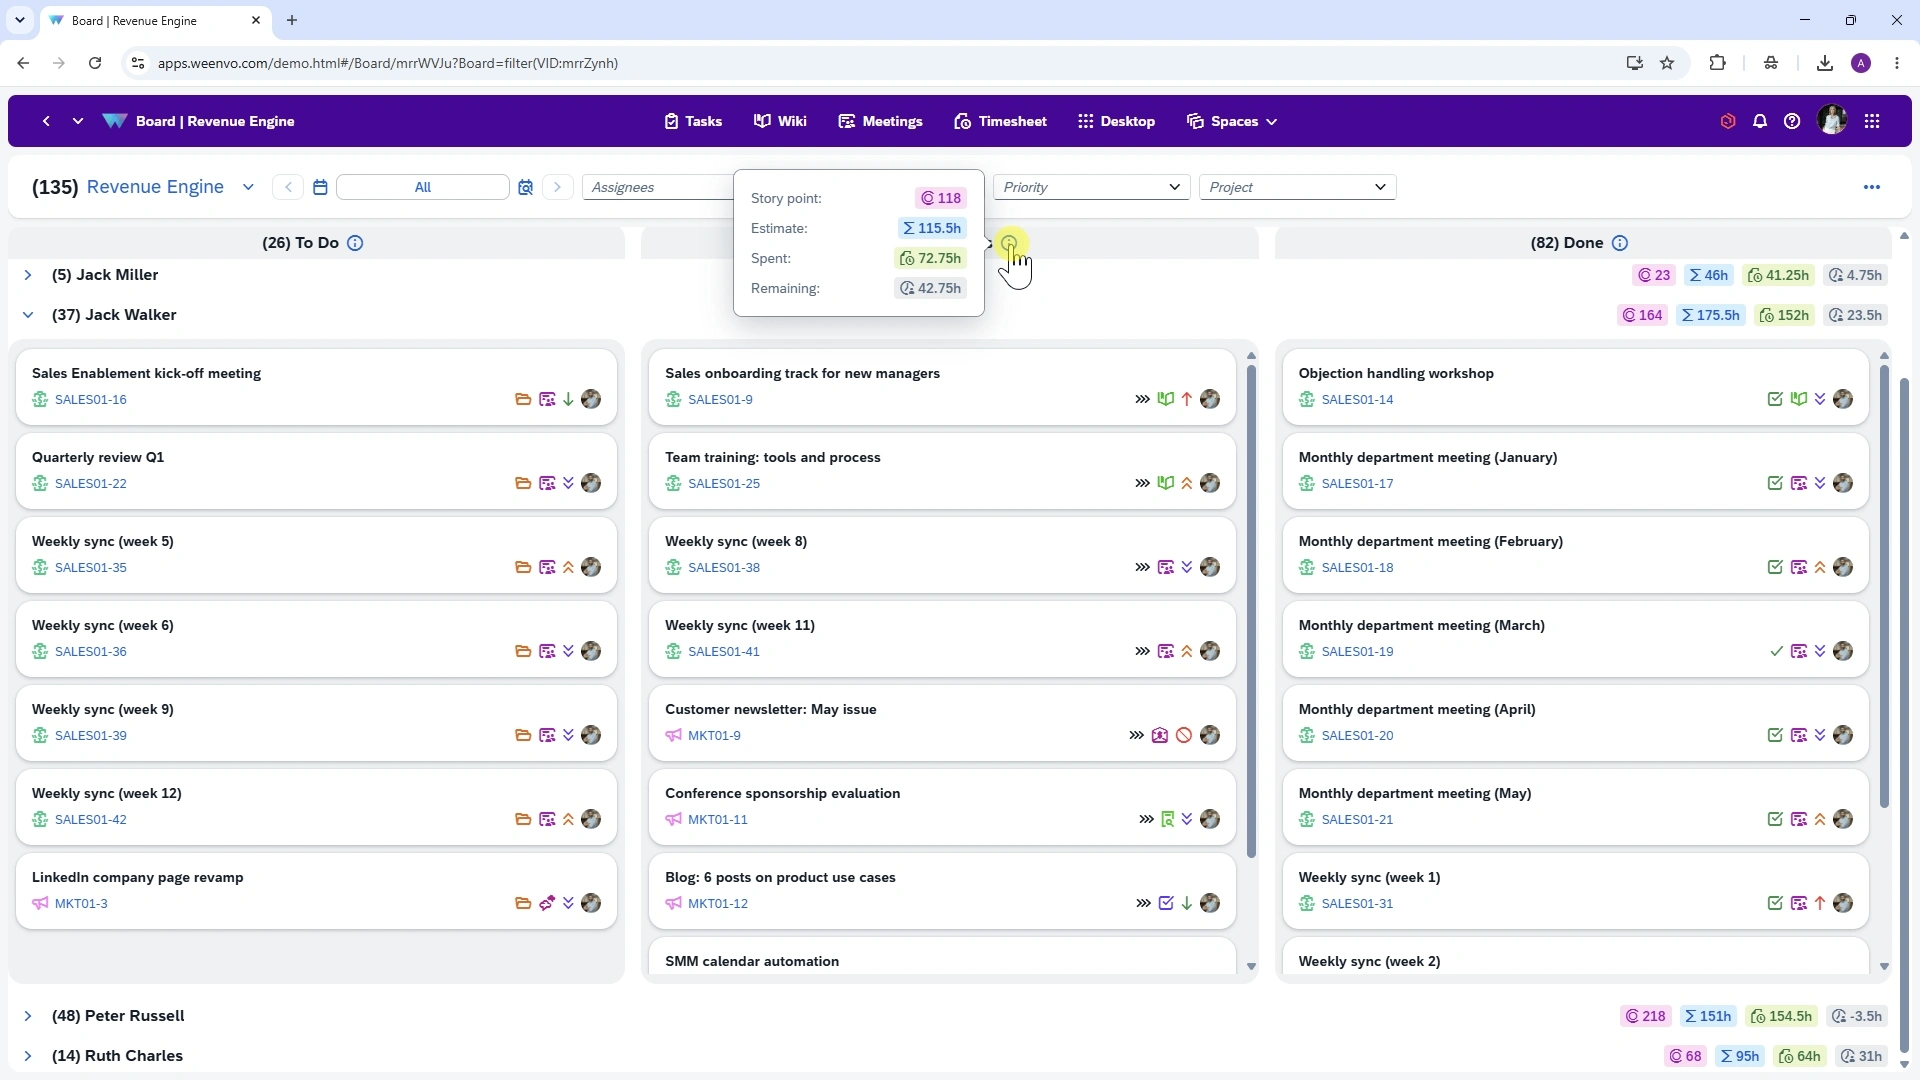This screenshot has width=1920, height=1080.
Task: Collapse the Jack Walker swimlane
Action: 28,315
